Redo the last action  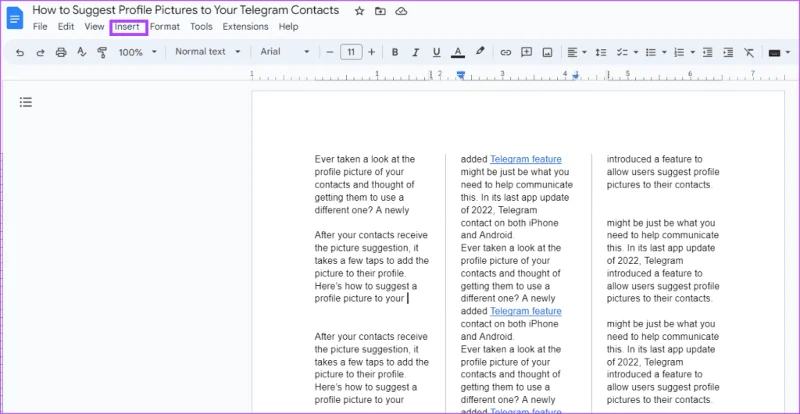[40, 52]
